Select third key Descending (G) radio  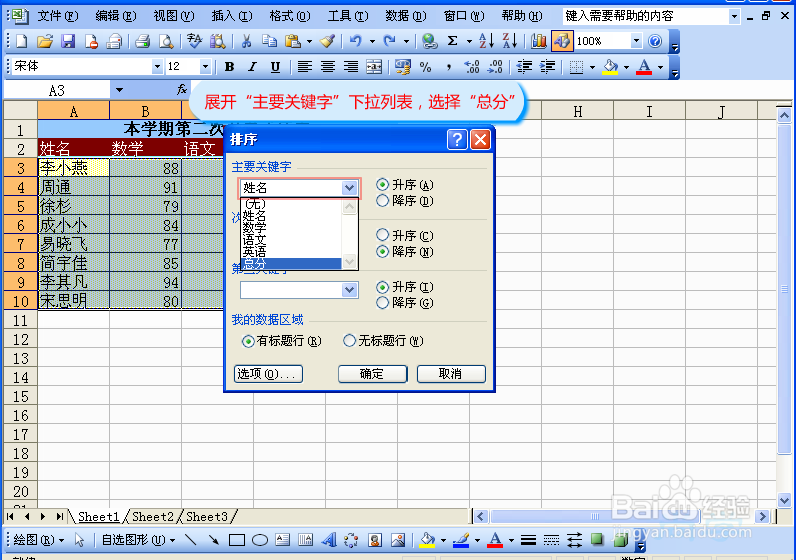point(382,303)
